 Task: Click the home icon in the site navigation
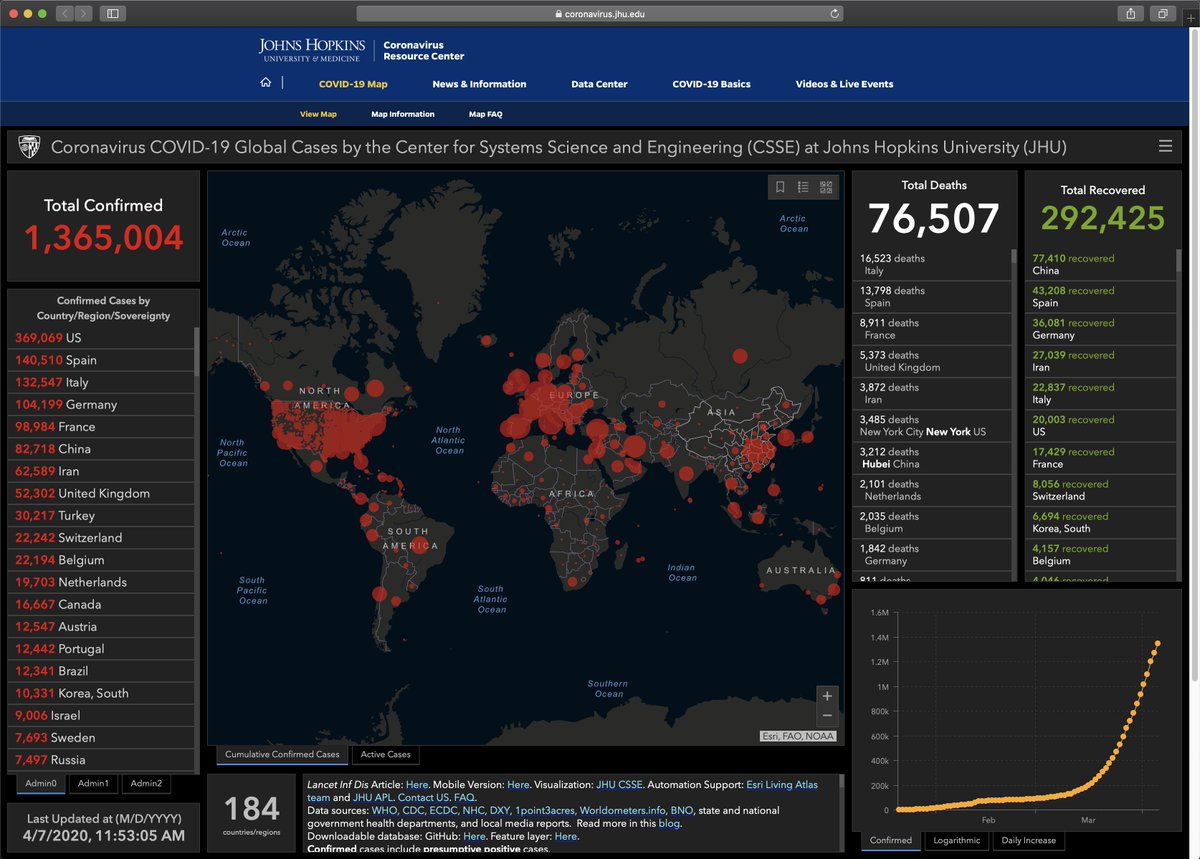tap(265, 83)
